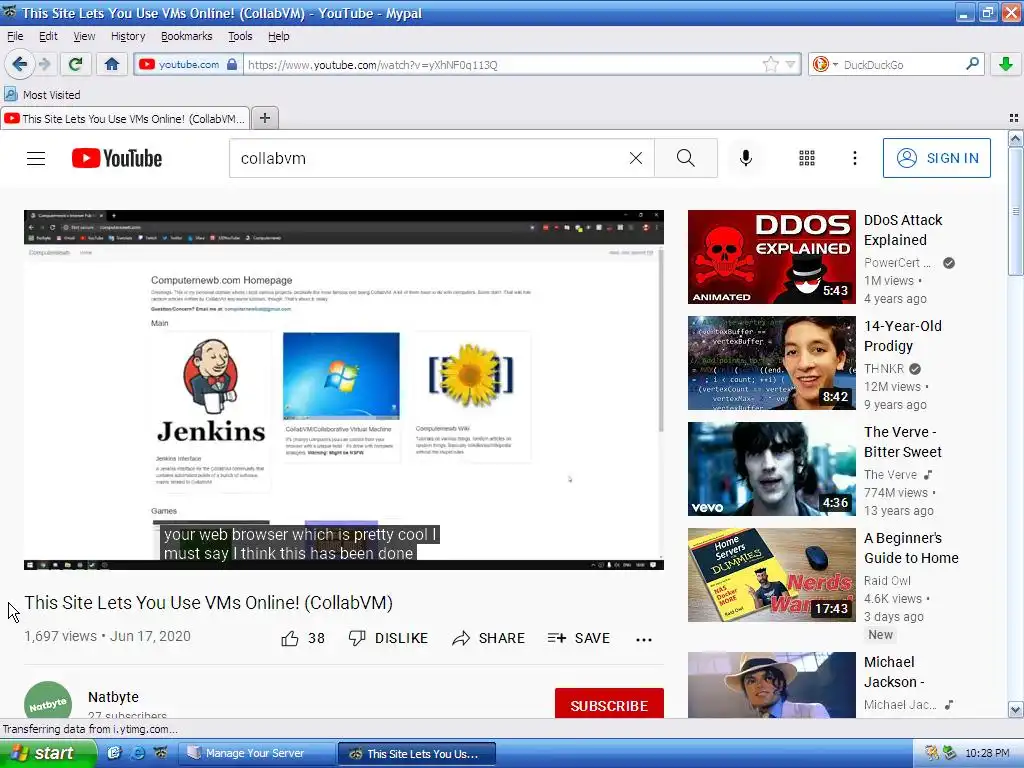Clear the collabvm search text
The width and height of the screenshot is (1024, 768).
coord(635,158)
